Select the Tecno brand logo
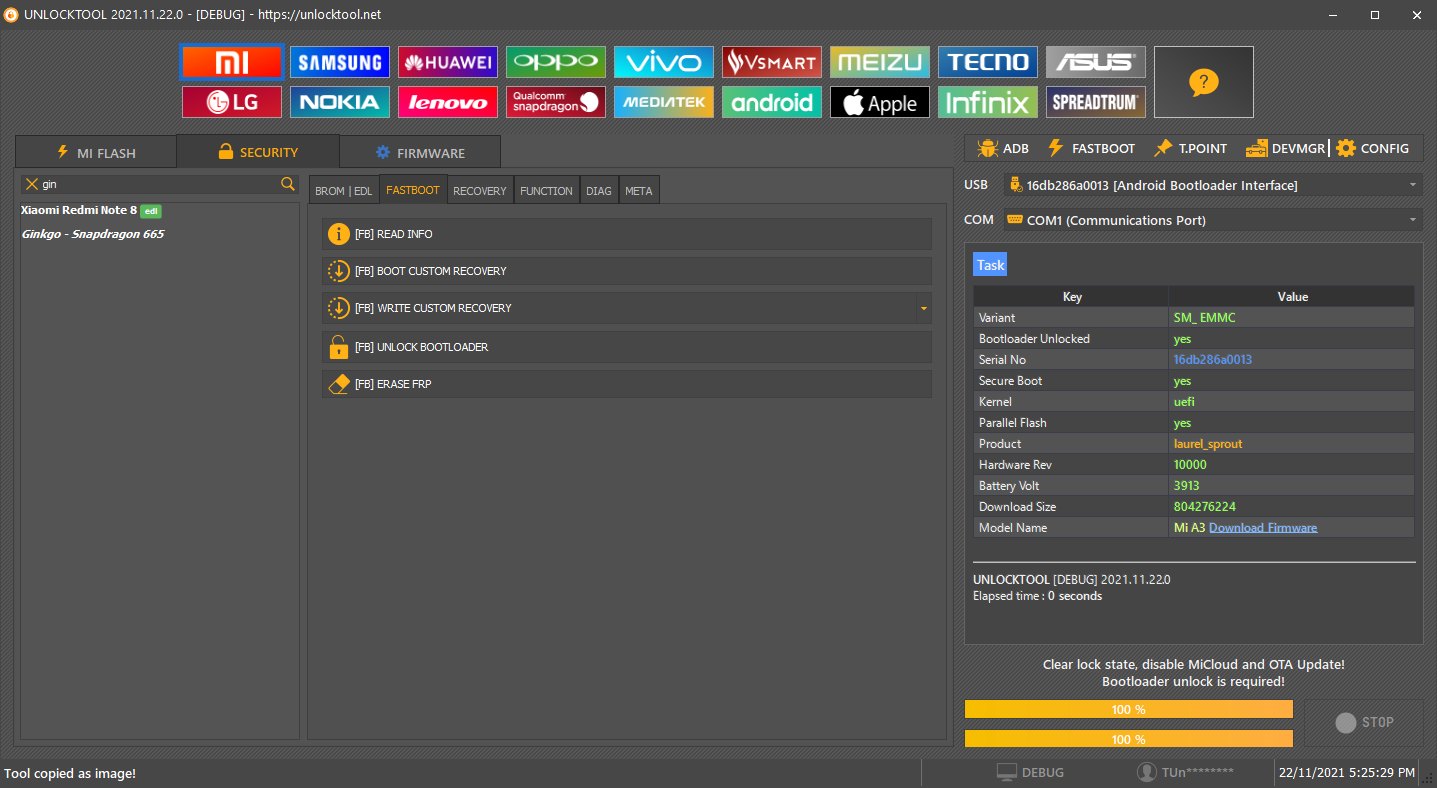This screenshot has height=788, width=1437. tap(988, 62)
